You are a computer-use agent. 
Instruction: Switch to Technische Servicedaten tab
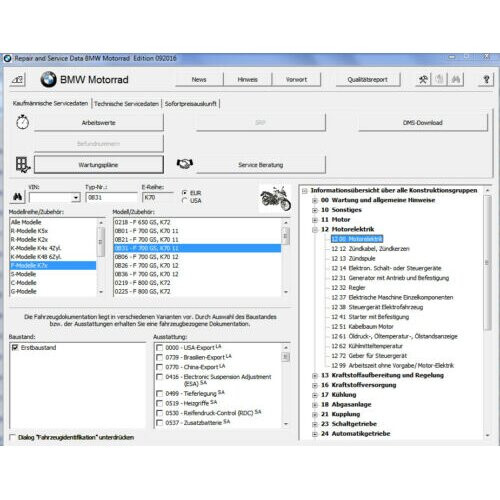[126, 104]
